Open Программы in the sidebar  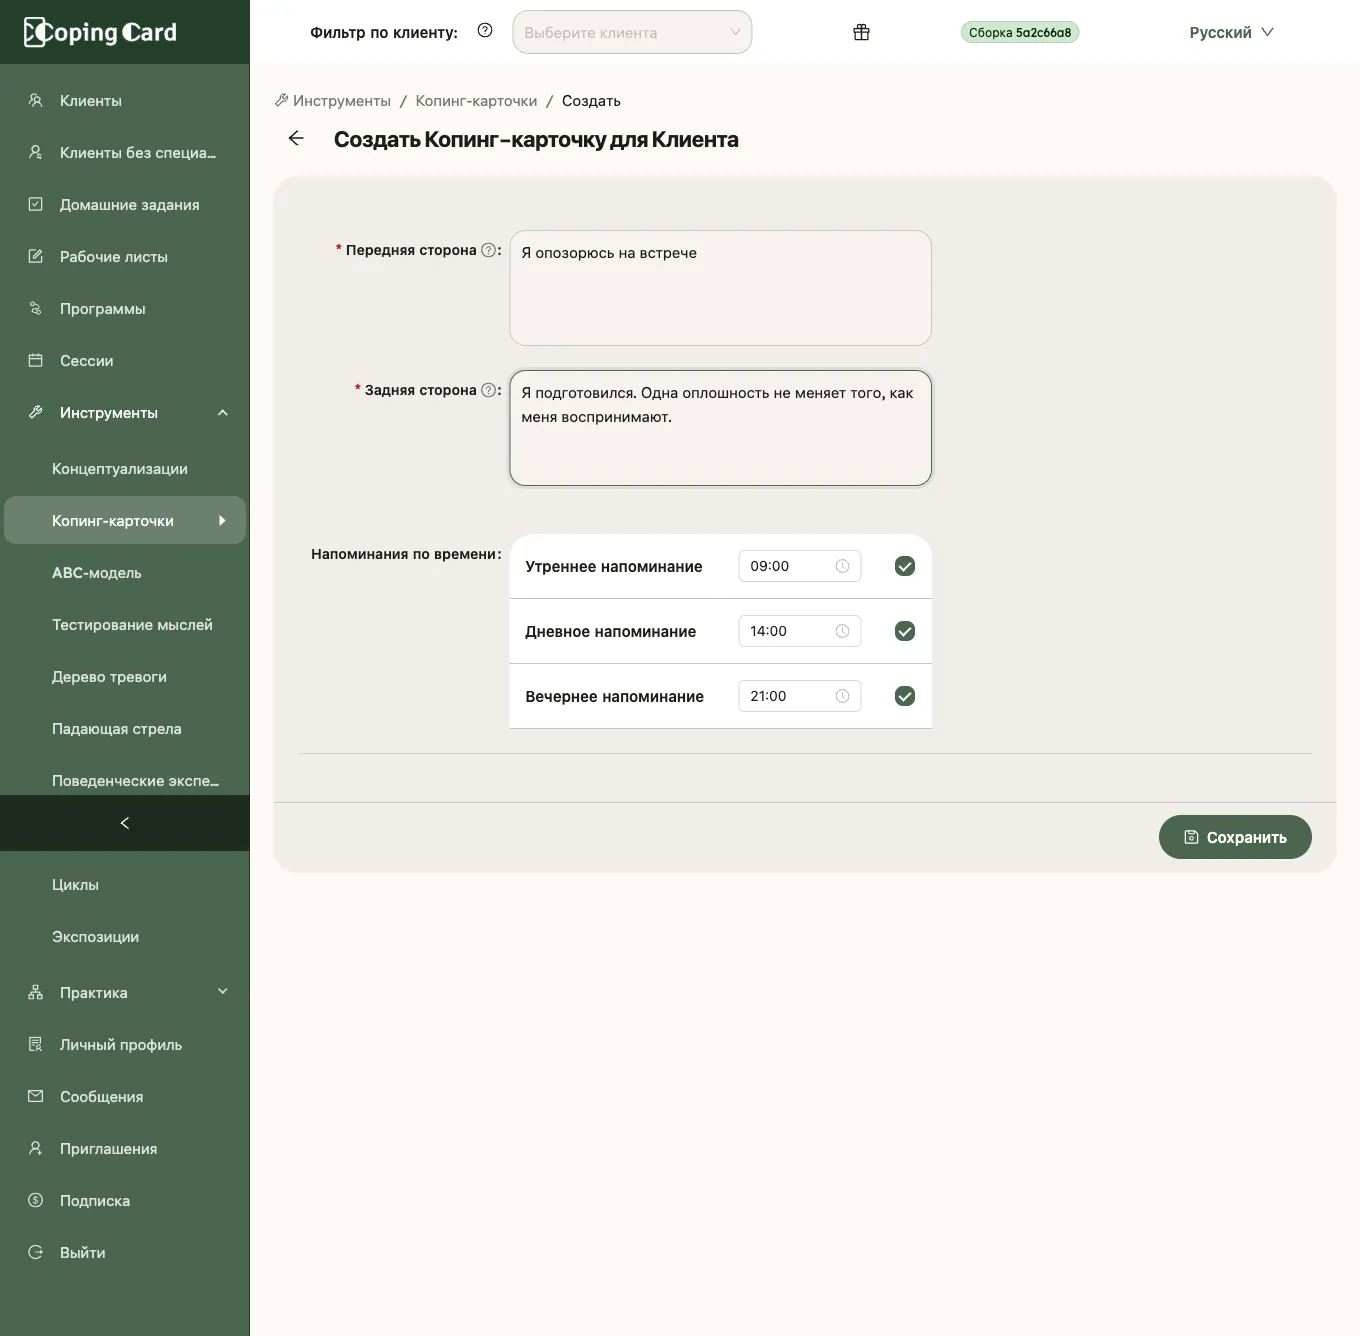(125, 308)
